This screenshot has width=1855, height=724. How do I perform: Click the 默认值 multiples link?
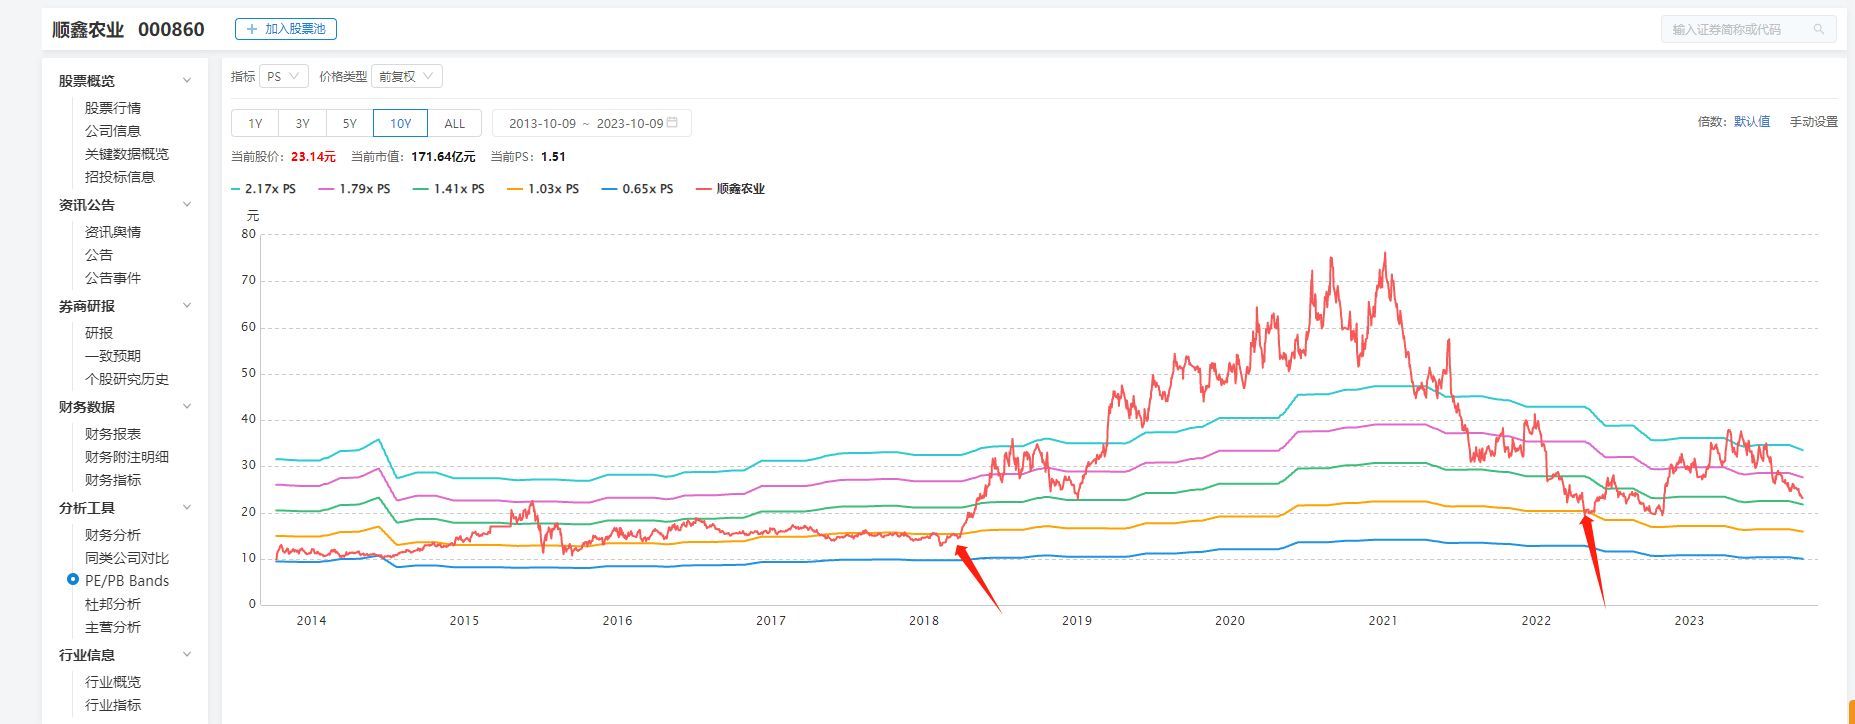pyautogui.click(x=1752, y=122)
